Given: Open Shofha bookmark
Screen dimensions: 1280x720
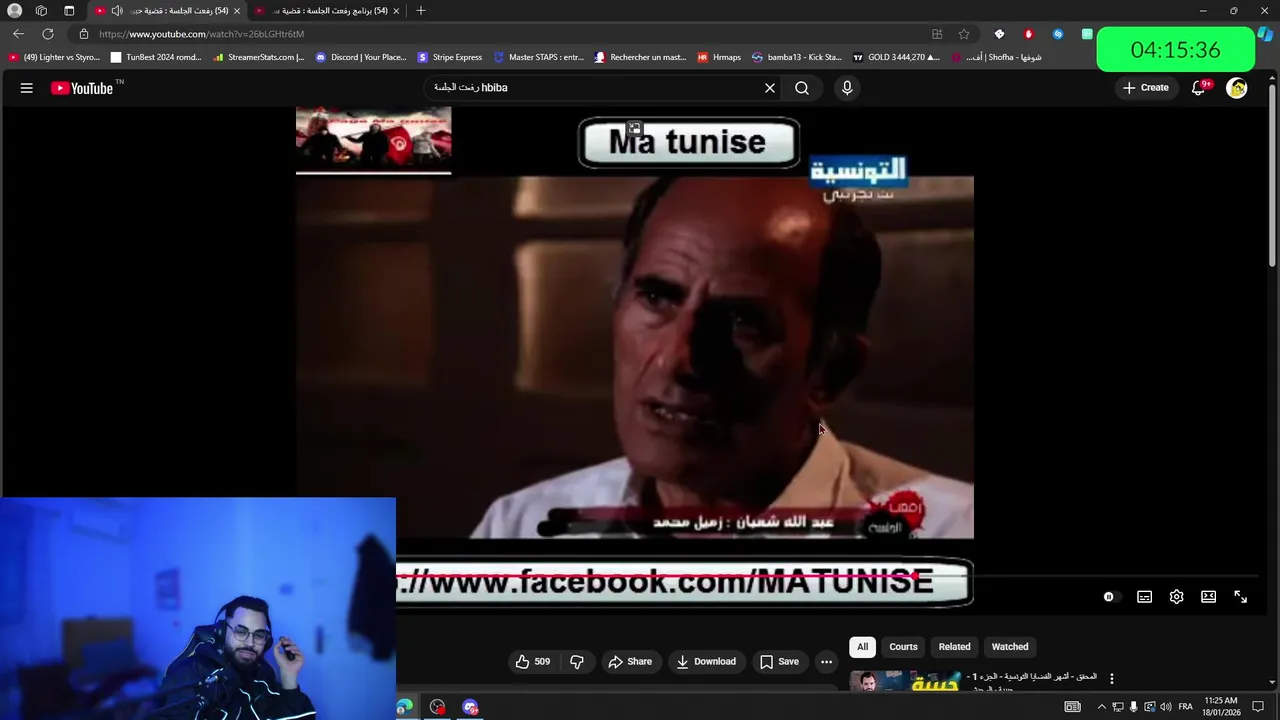Looking at the screenshot, I should (996, 57).
